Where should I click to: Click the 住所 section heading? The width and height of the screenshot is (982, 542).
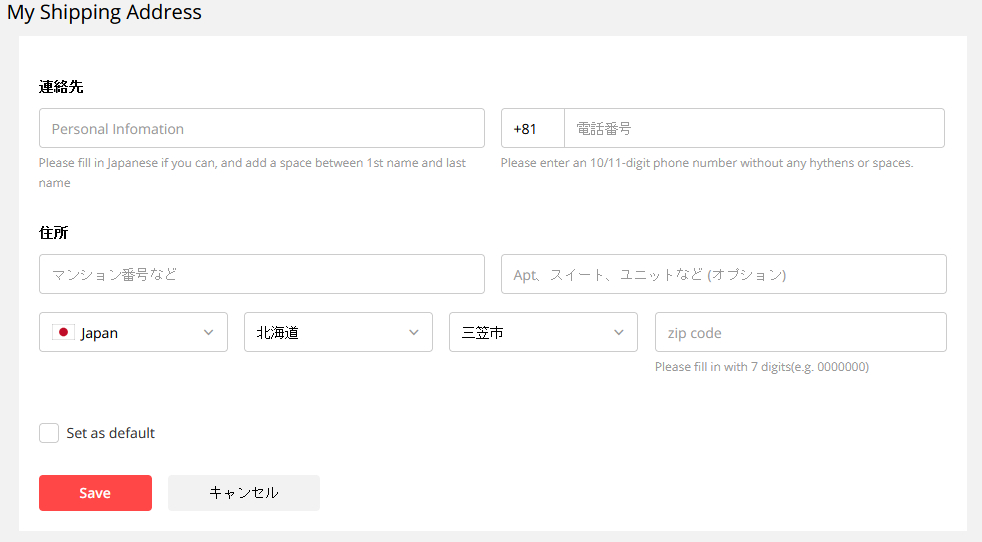tap(53, 232)
